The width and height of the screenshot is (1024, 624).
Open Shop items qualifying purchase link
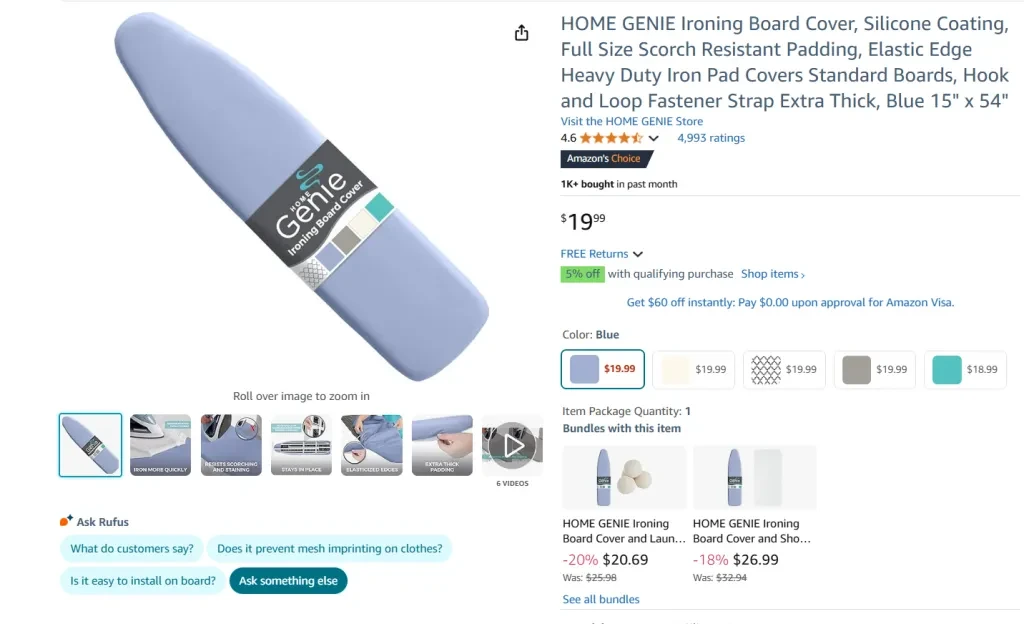[772, 274]
